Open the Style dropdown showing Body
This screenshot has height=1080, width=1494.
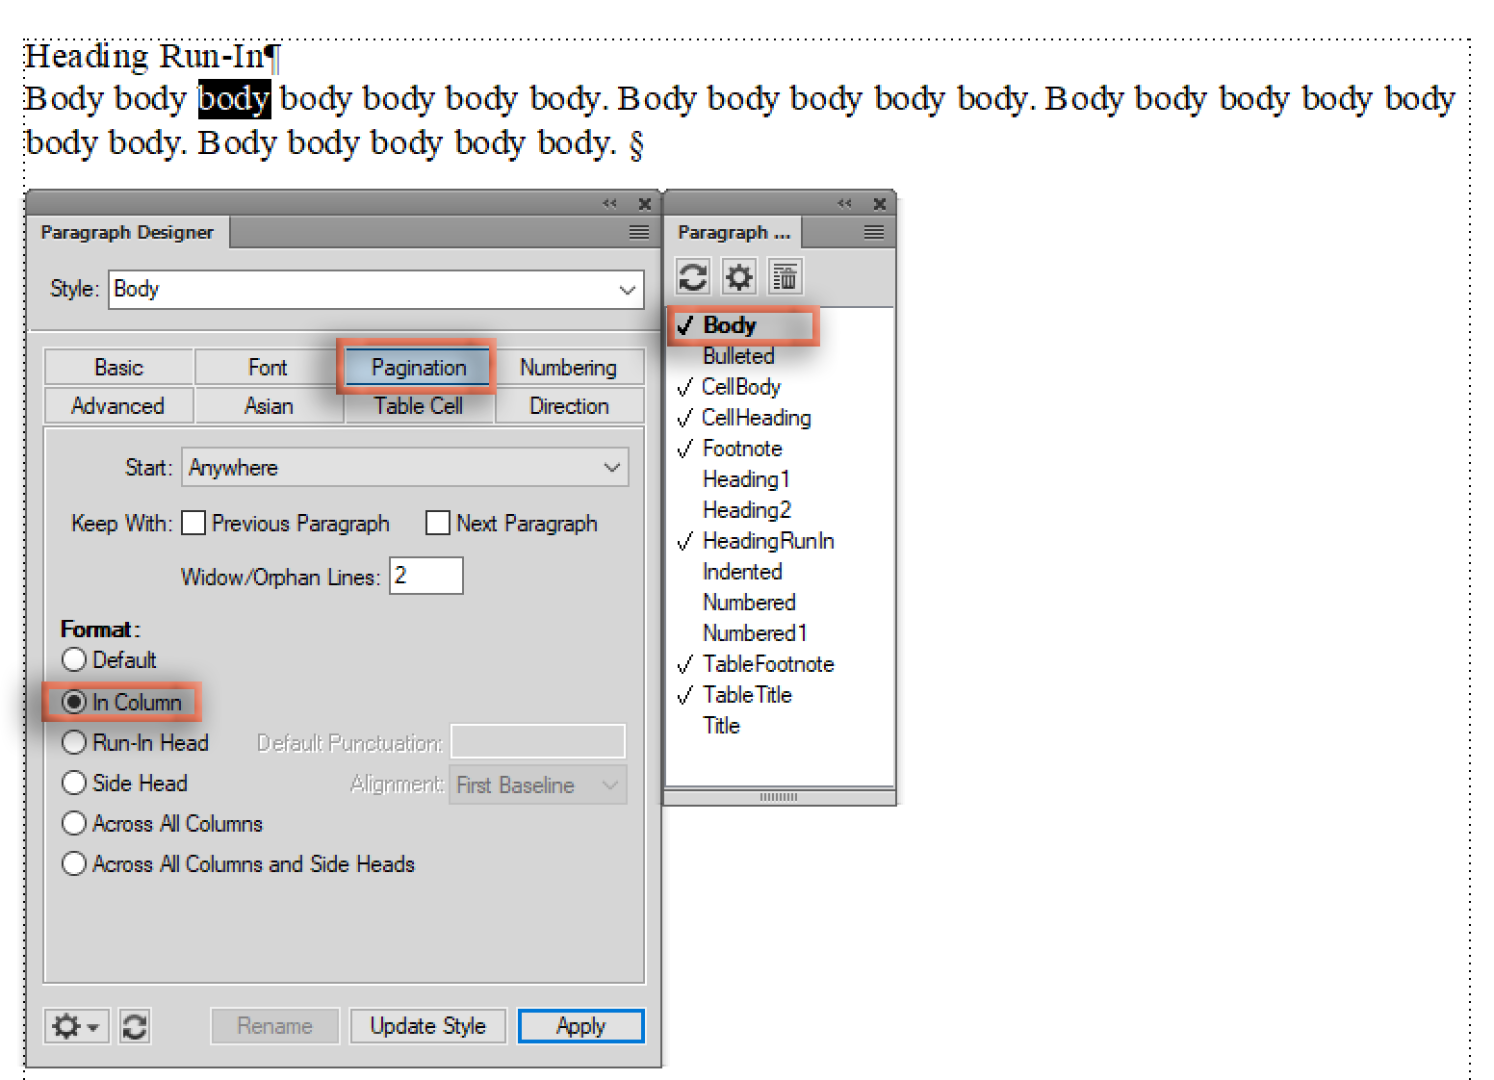[376, 290]
